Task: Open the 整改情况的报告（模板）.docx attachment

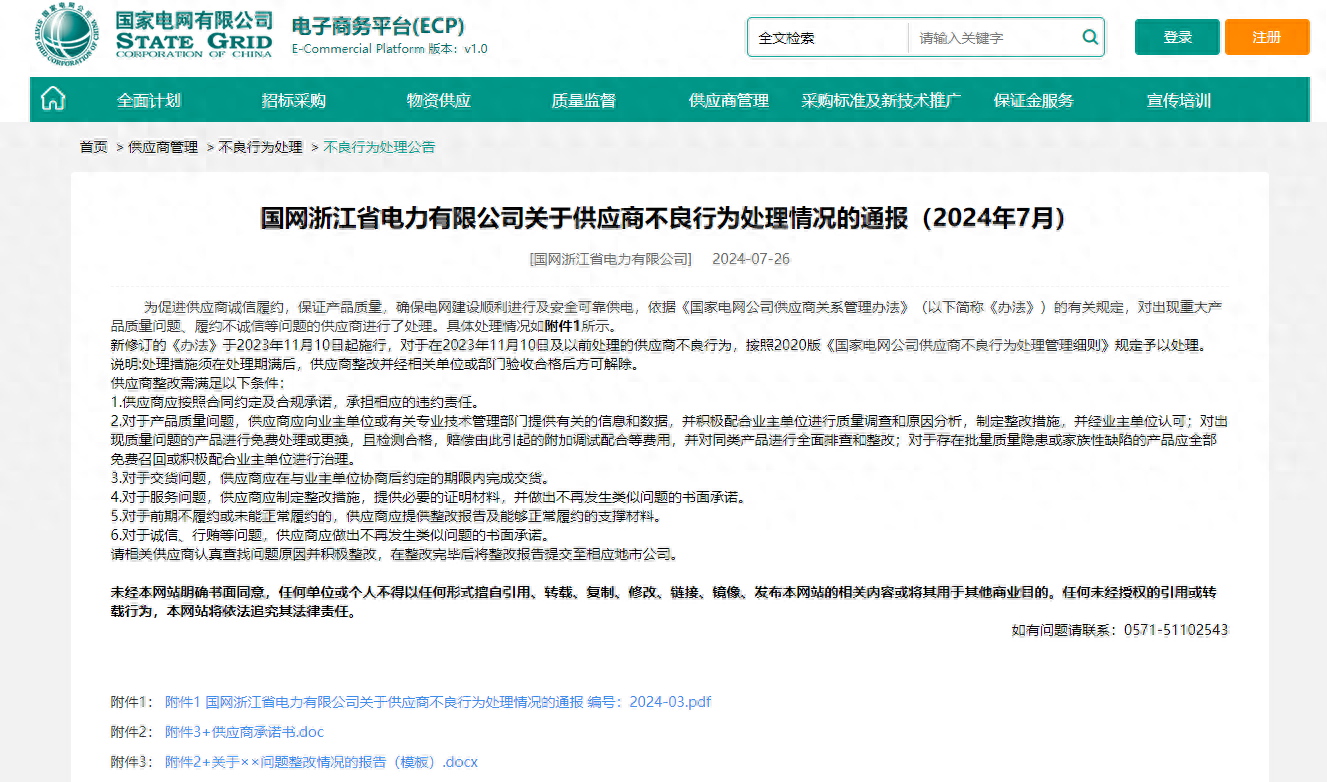Action: [x=322, y=762]
